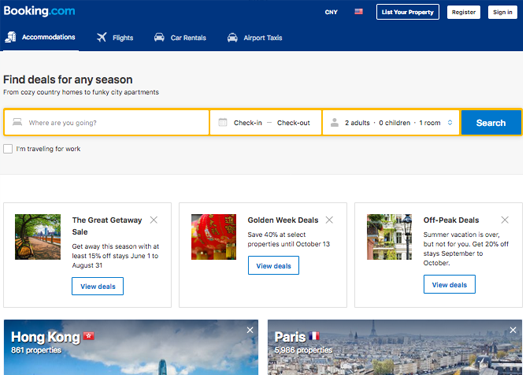Open language selector via US flag icon
The height and width of the screenshot is (375, 523).
click(359, 12)
